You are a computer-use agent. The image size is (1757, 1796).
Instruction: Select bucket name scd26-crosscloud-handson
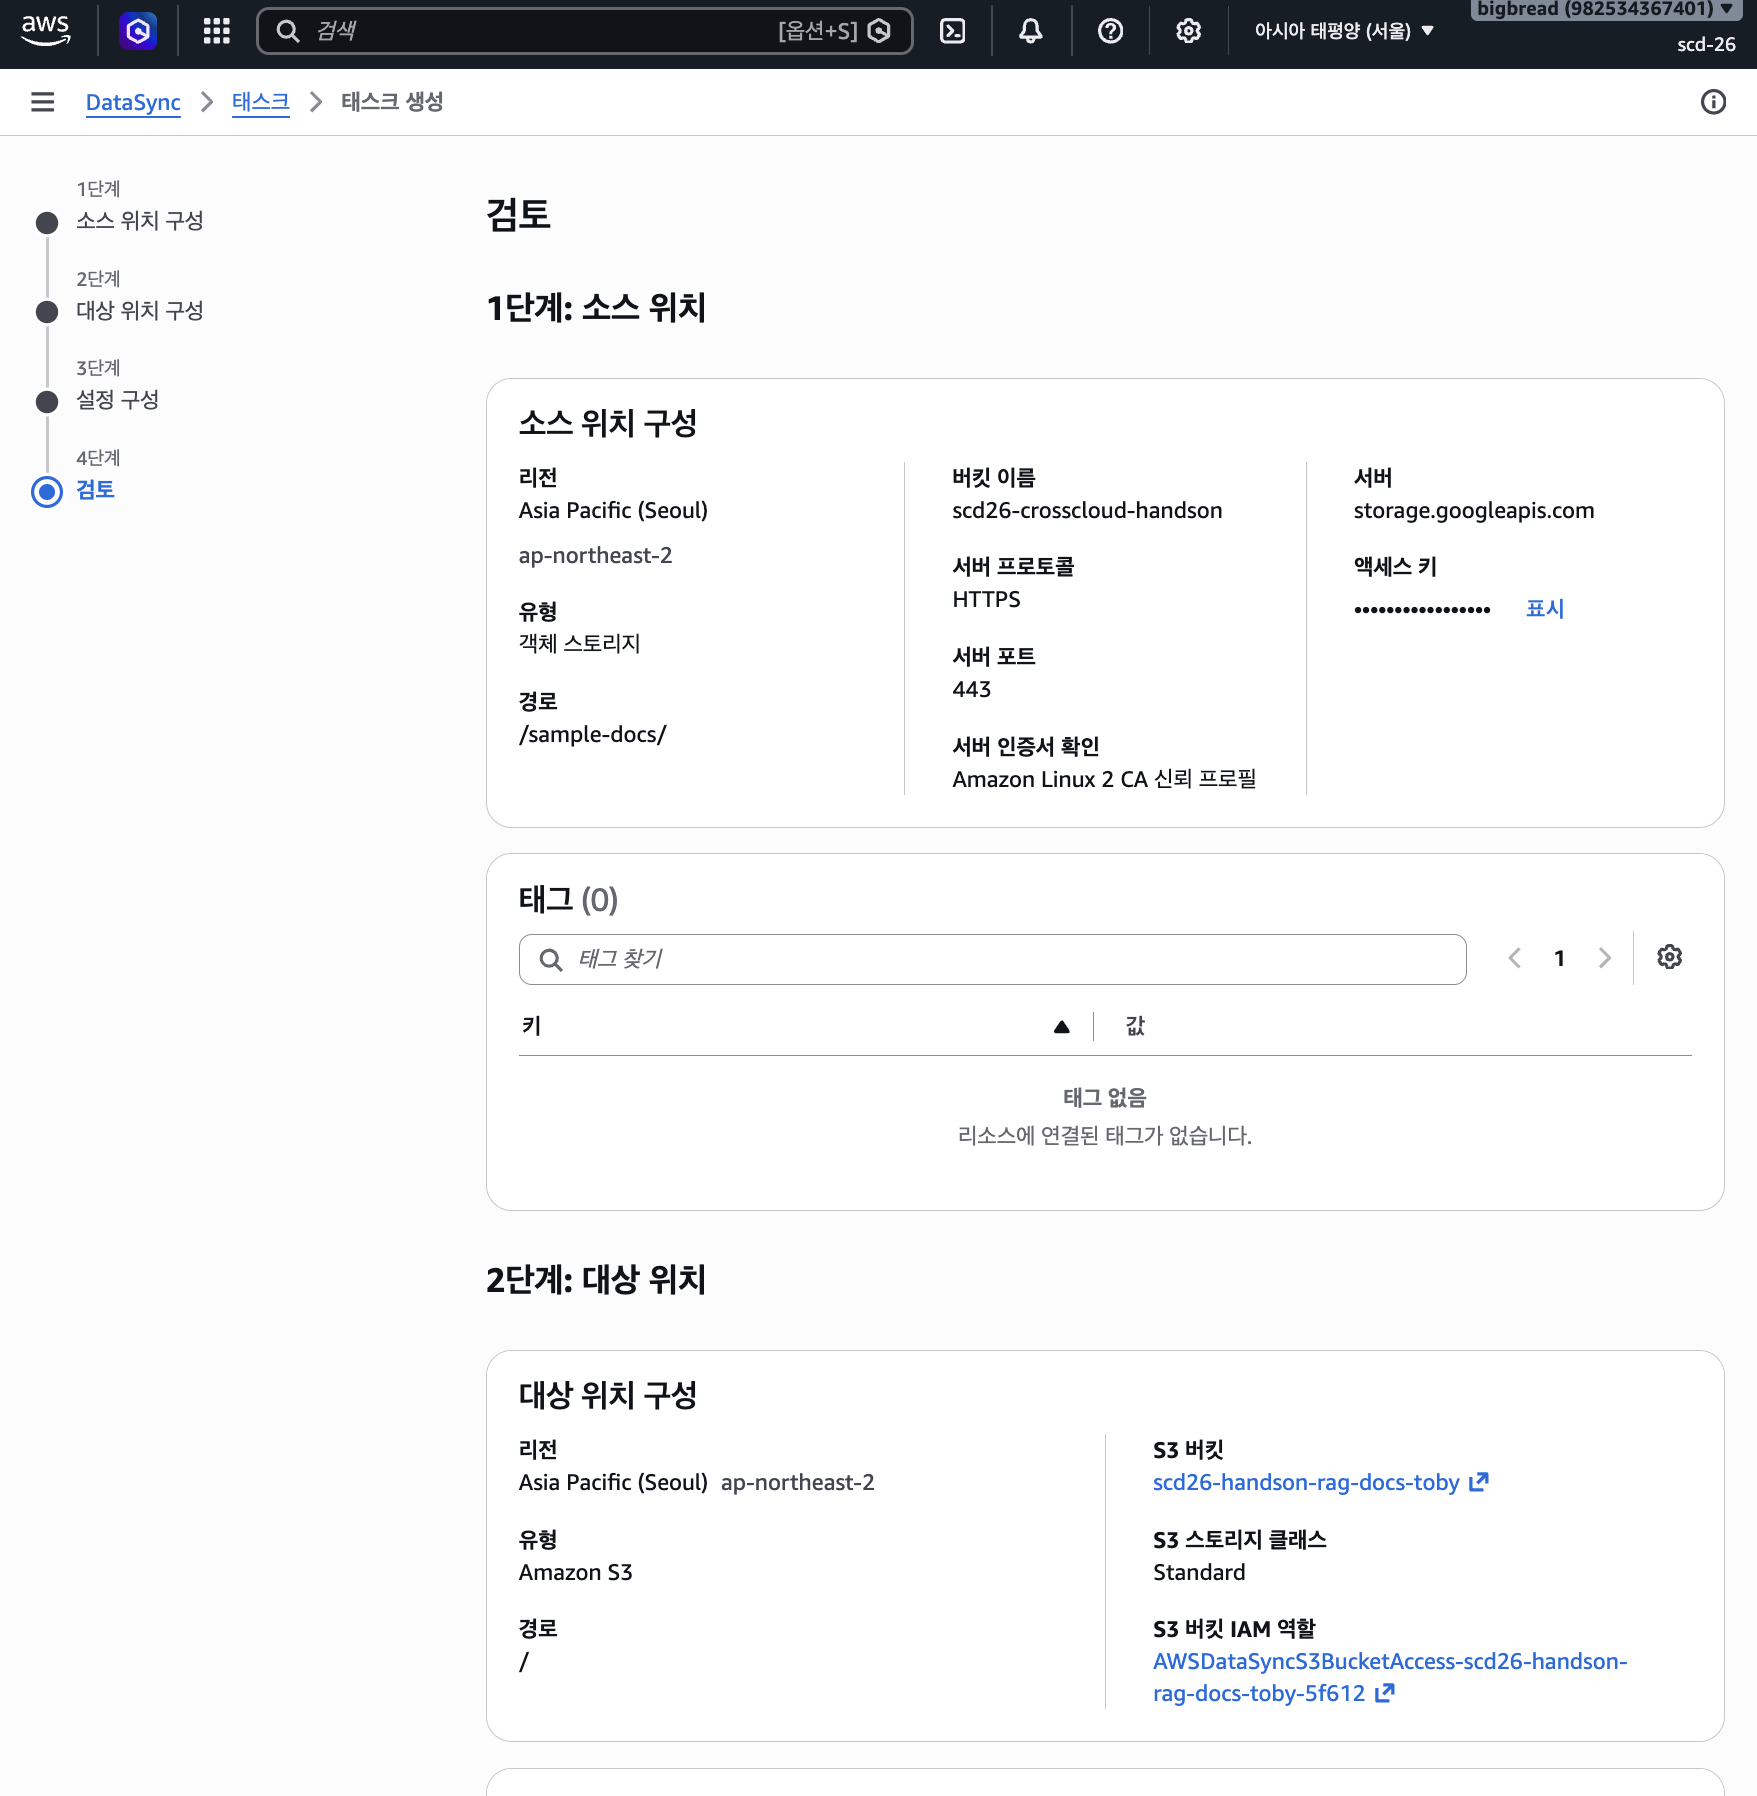(x=1087, y=511)
